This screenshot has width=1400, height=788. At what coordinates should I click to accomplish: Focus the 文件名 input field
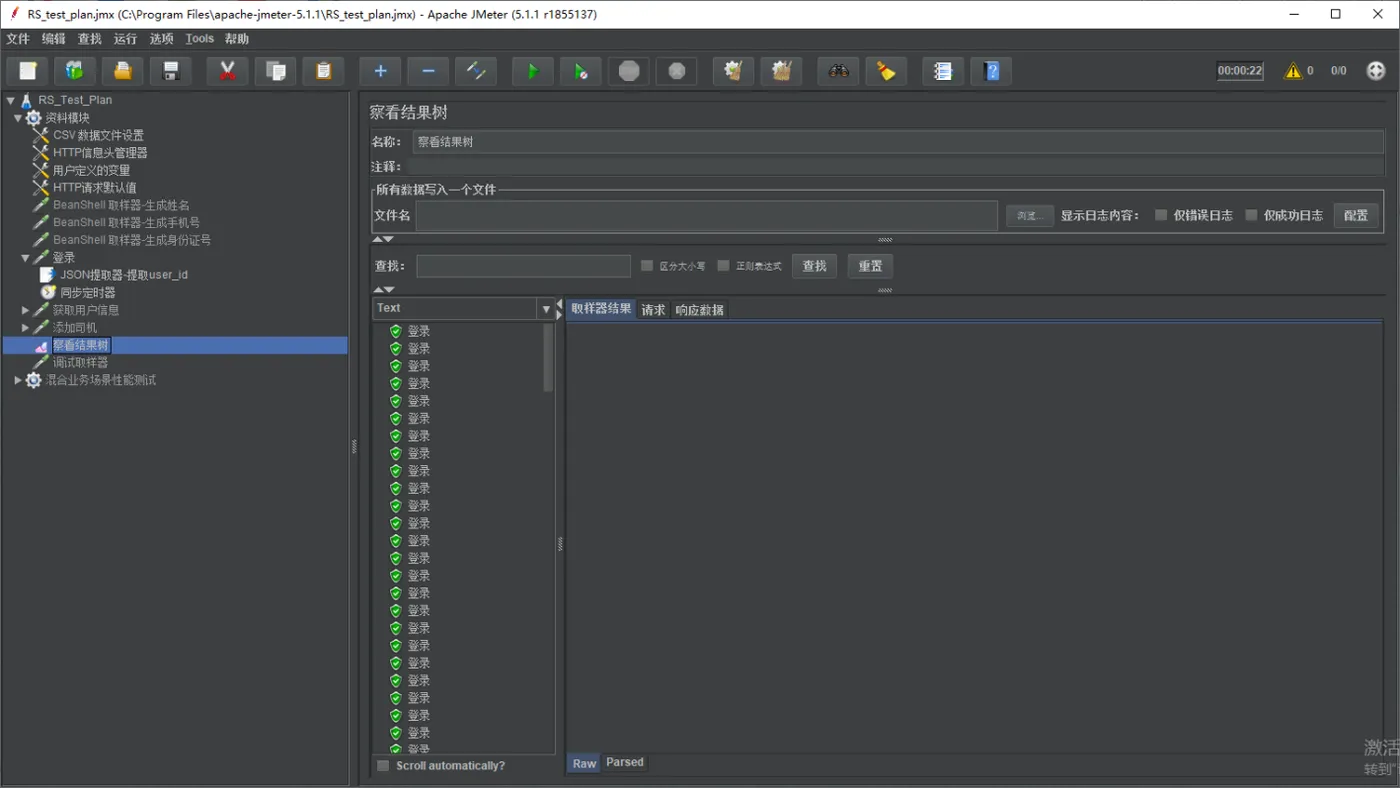tap(707, 216)
